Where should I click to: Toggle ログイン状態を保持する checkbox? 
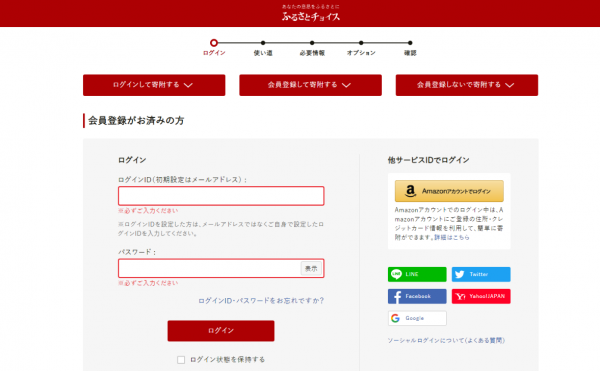tap(181, 360)
